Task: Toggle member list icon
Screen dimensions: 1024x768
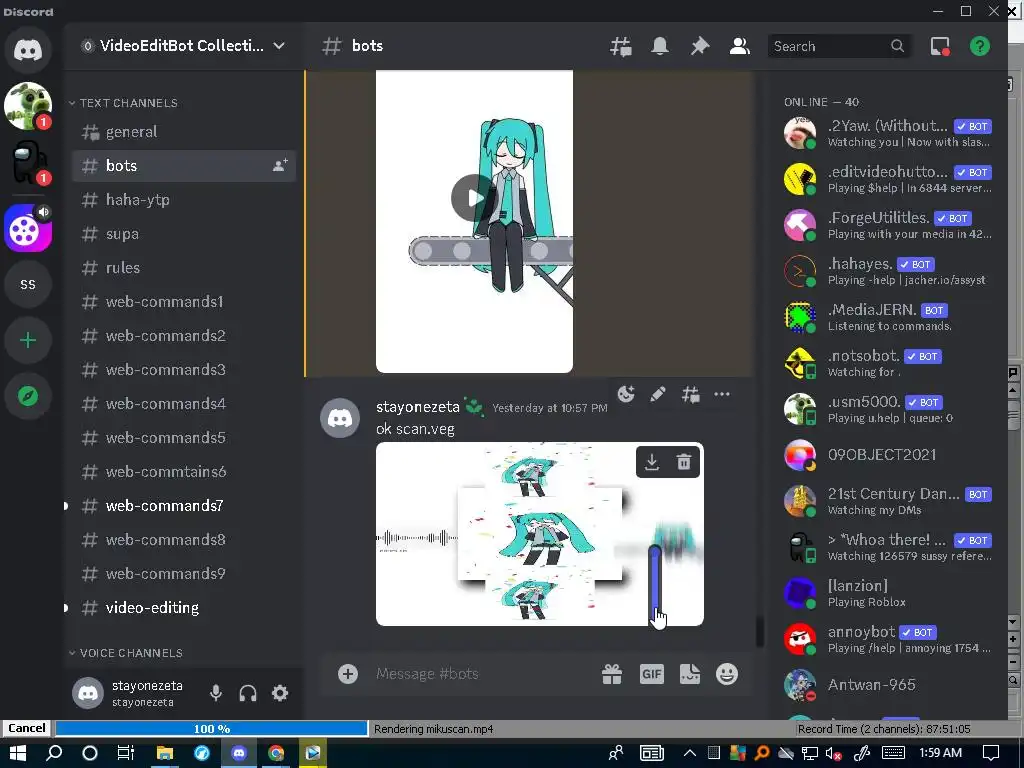Action: point(739,46)
